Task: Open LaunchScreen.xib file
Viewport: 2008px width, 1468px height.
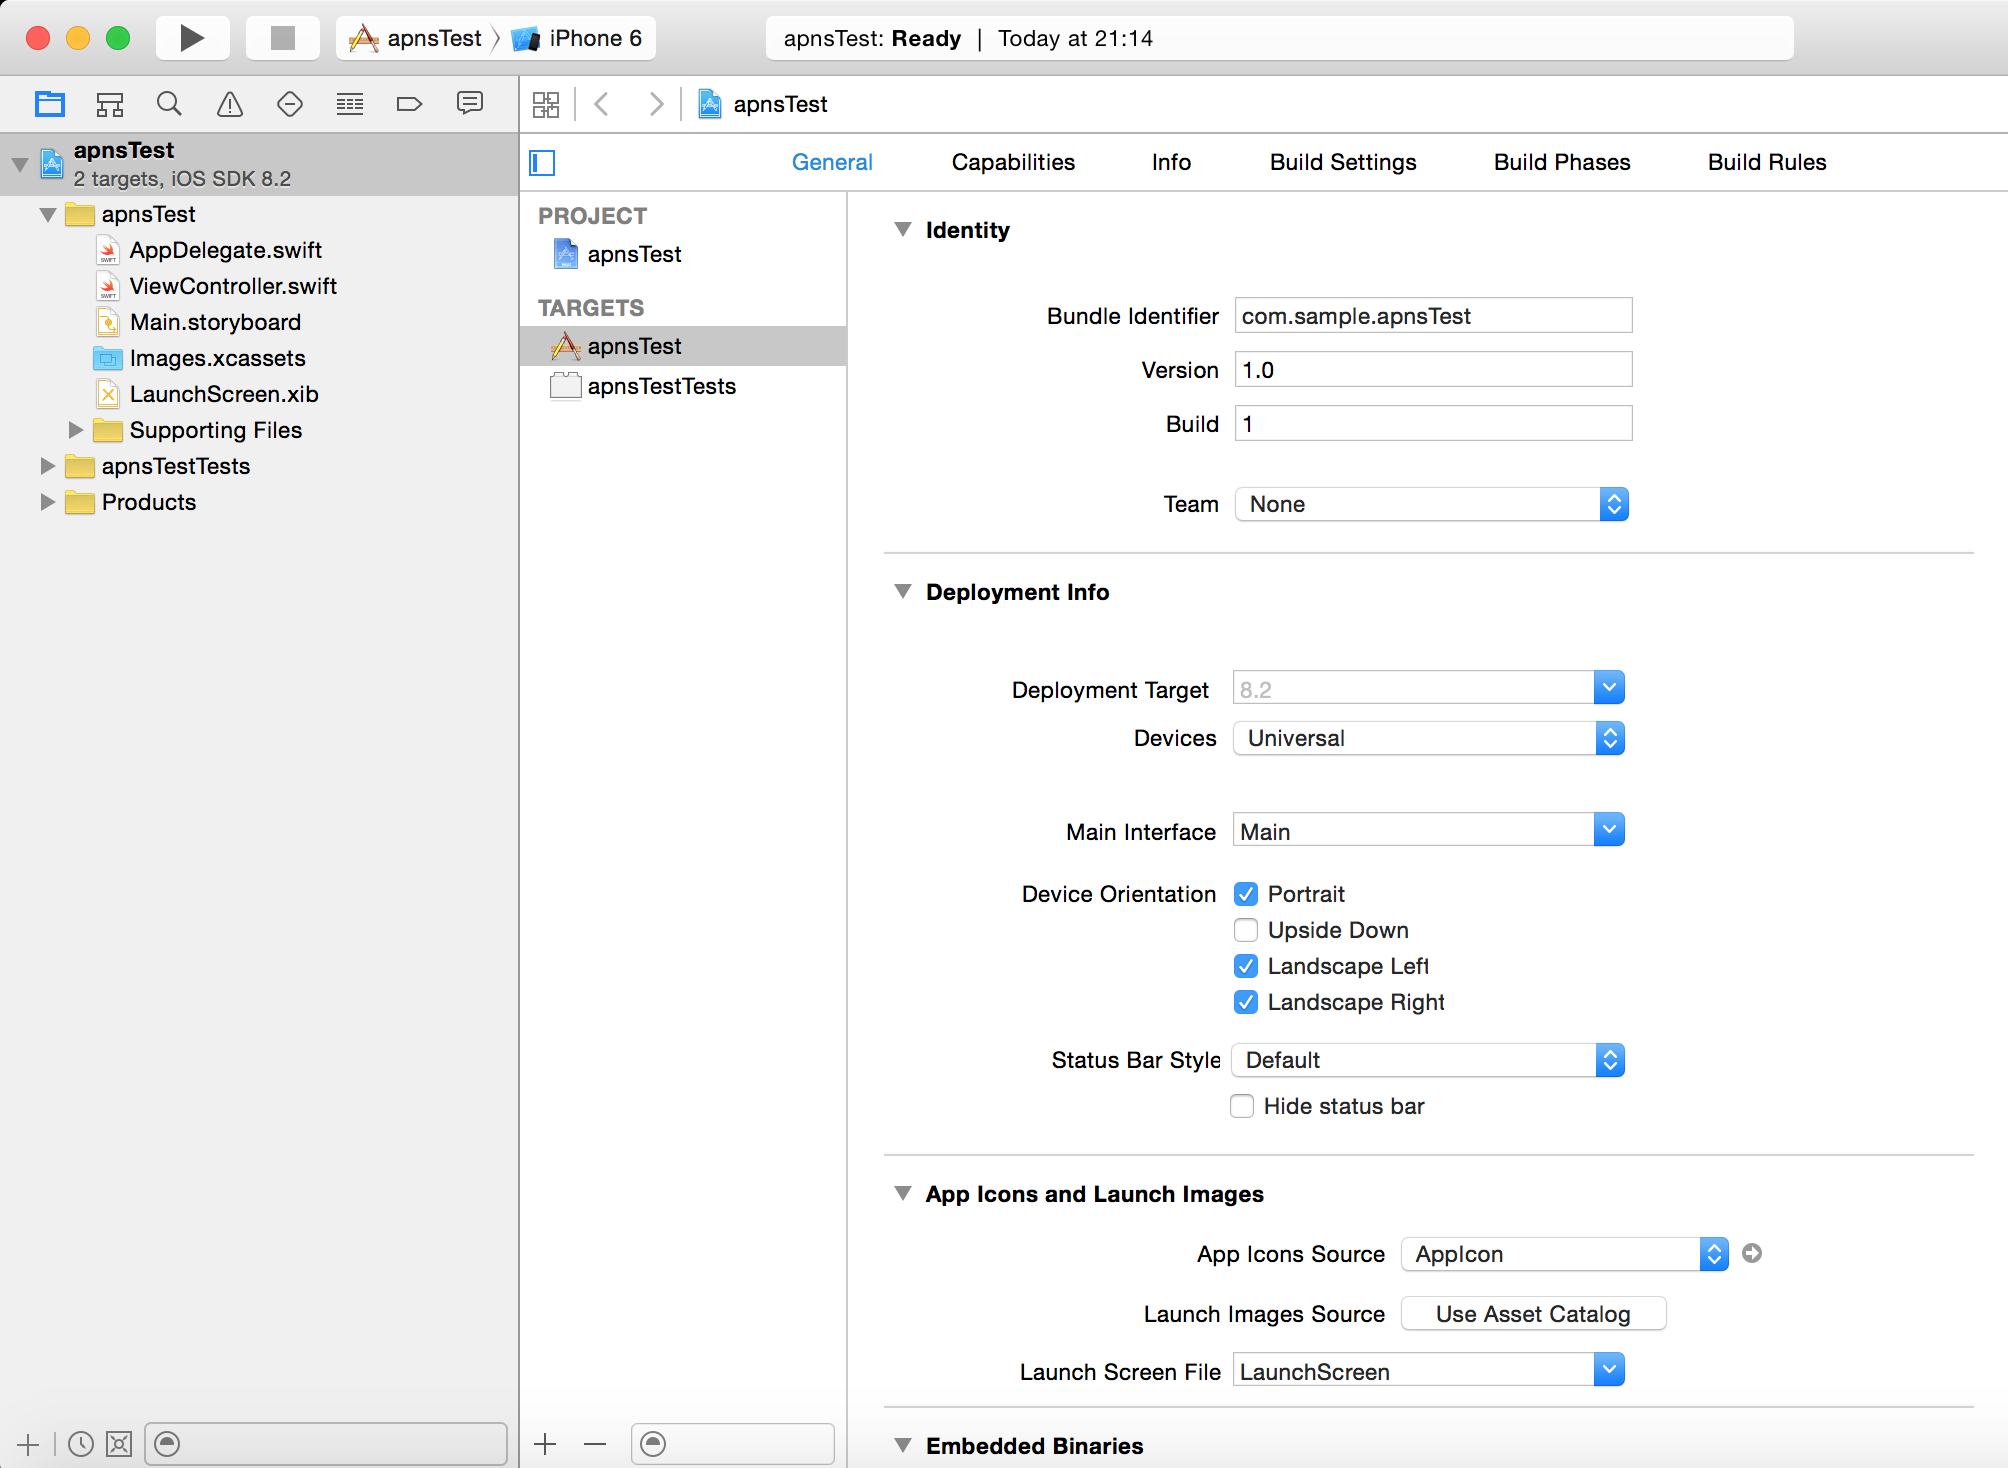Action: point(207,394)
